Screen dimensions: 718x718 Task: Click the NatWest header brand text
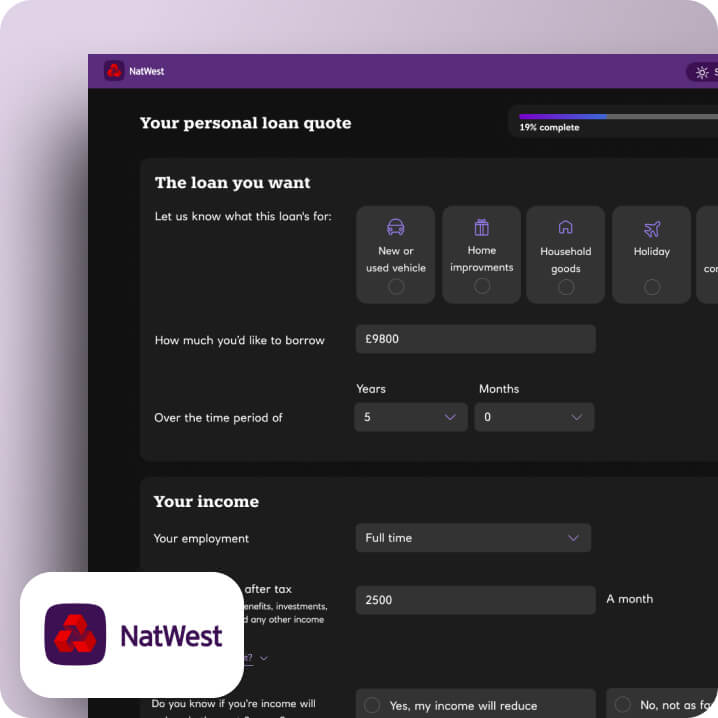pyautogui.click(x=147, y=71)
